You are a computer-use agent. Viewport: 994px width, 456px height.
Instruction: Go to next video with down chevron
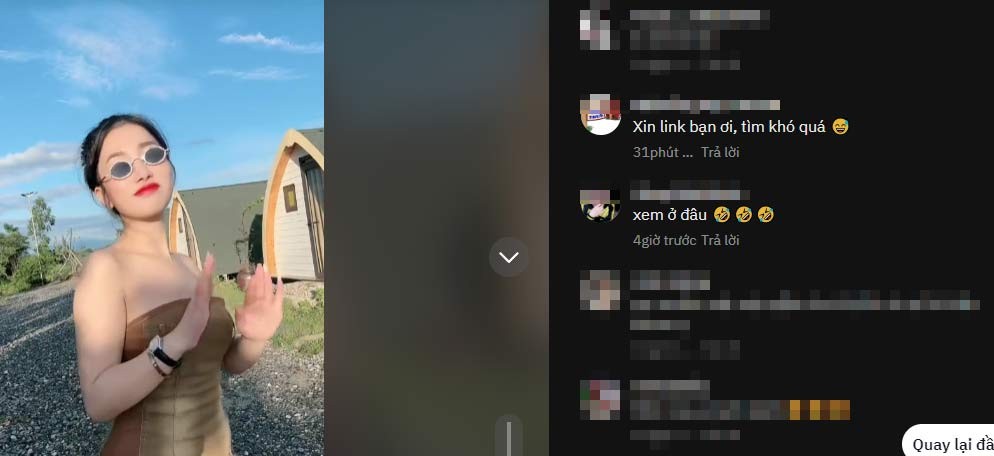pyautogui.click(x=508, y=257)
